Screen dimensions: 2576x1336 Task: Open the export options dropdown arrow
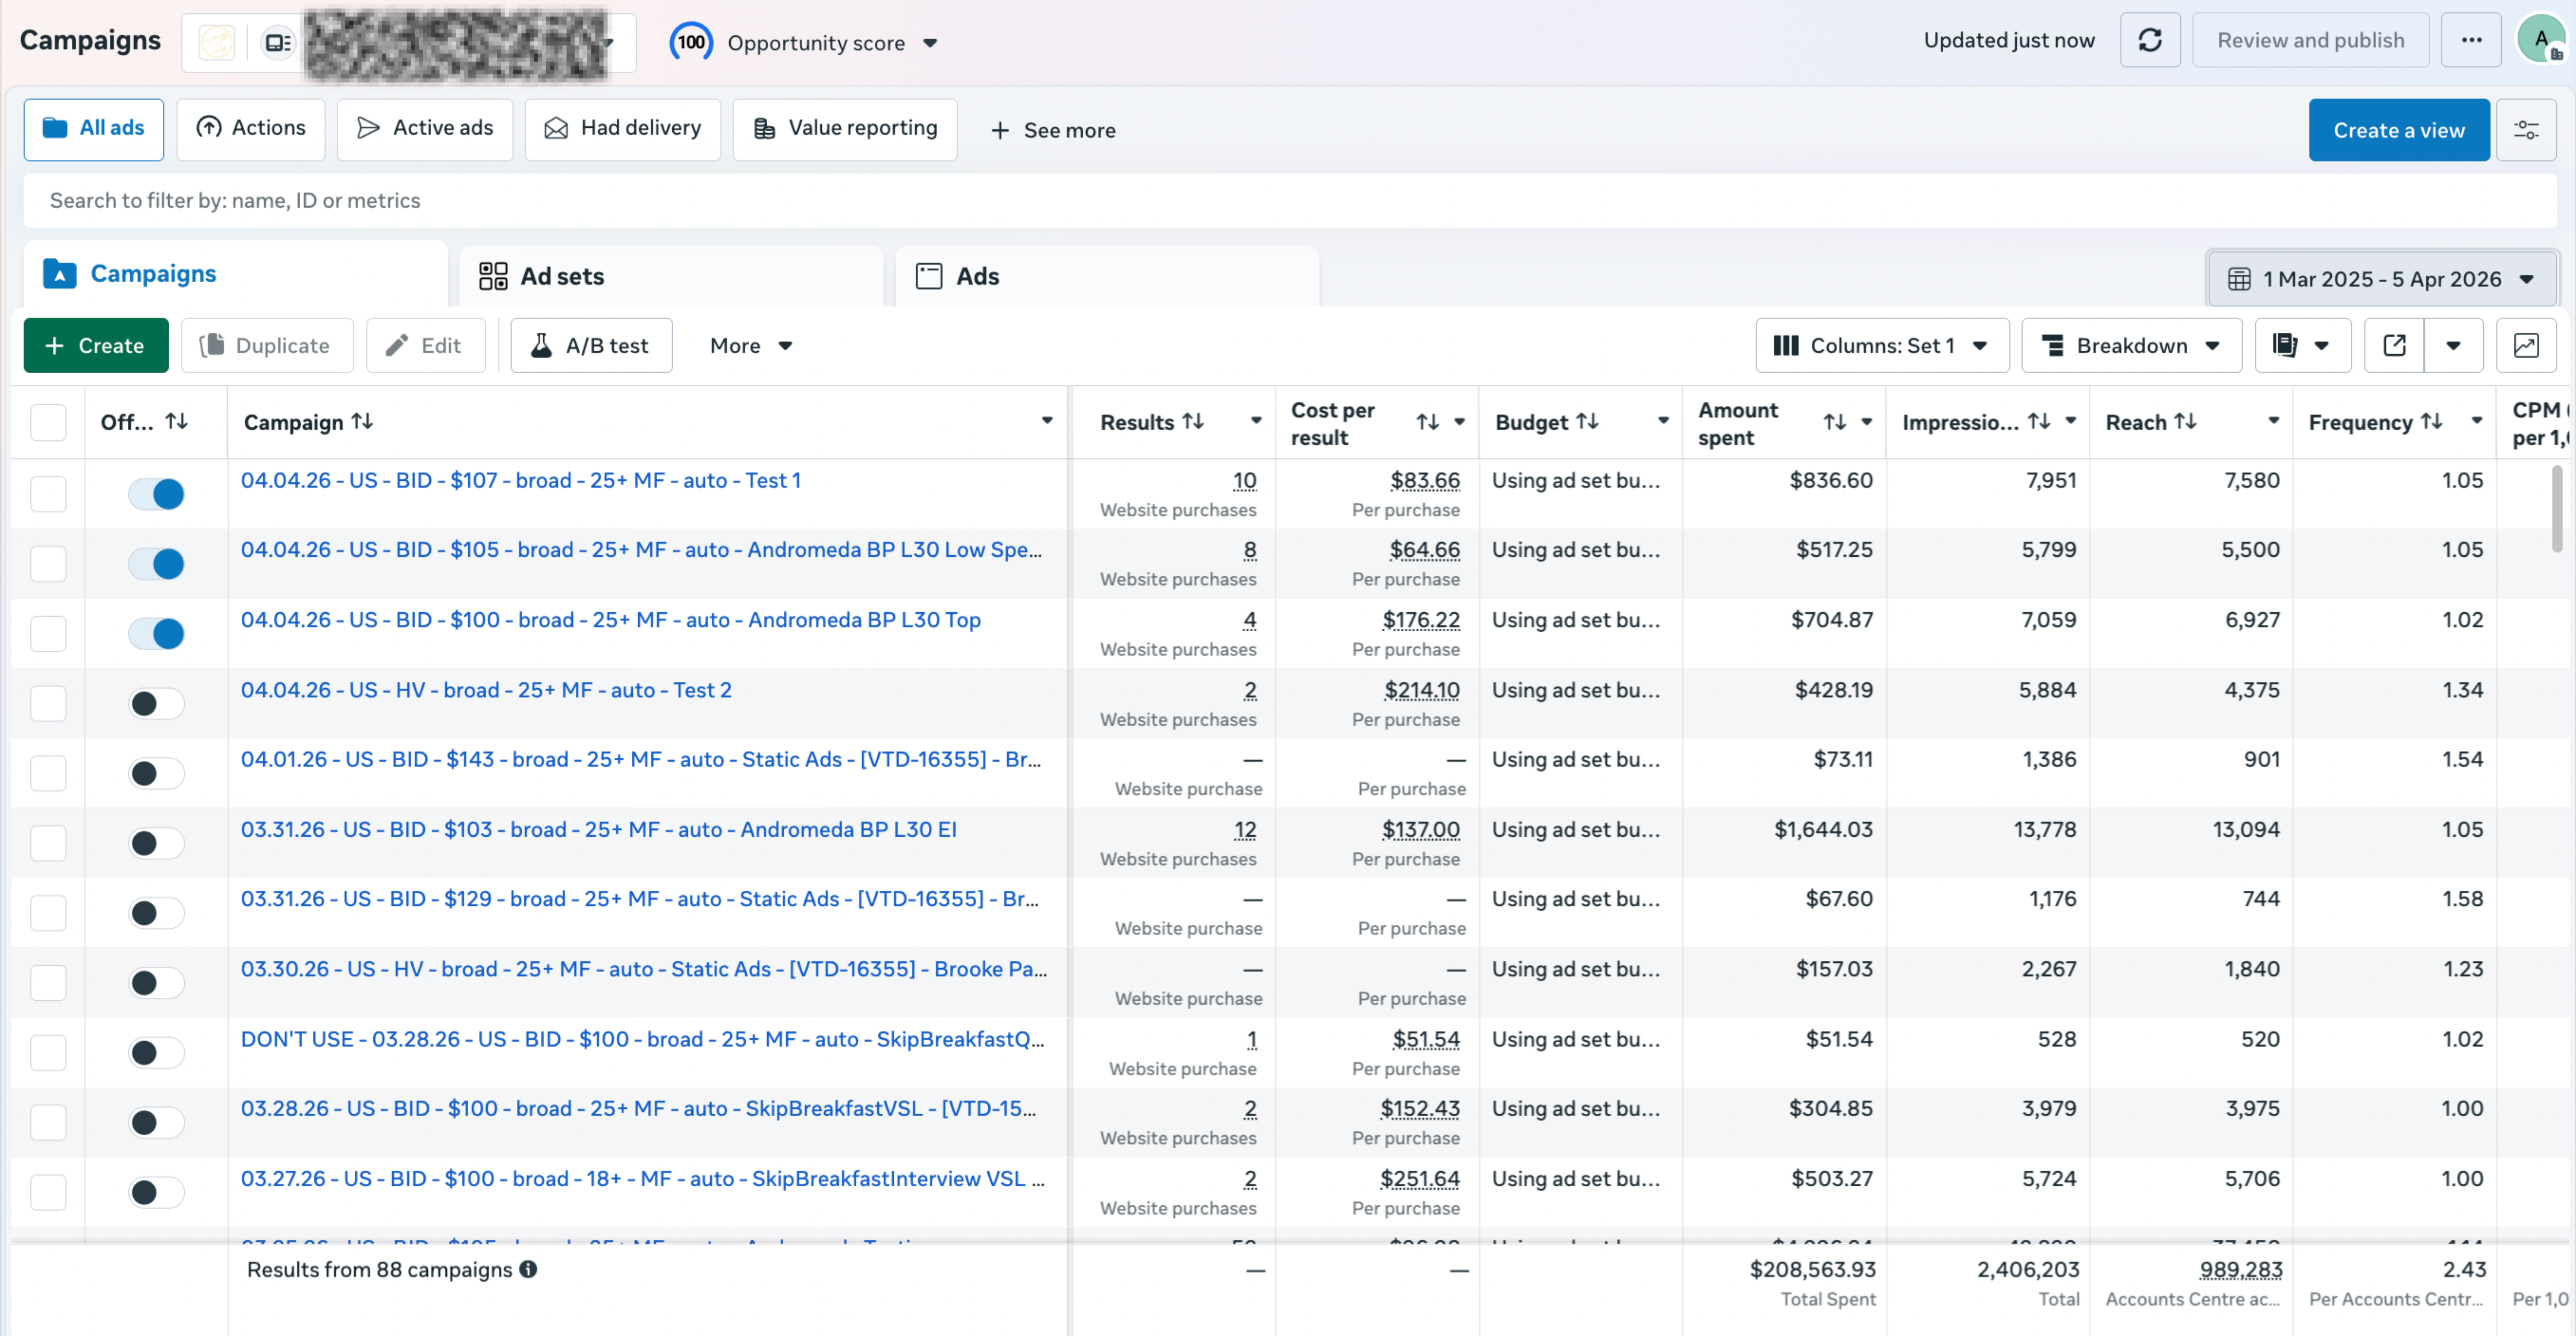2453,346
